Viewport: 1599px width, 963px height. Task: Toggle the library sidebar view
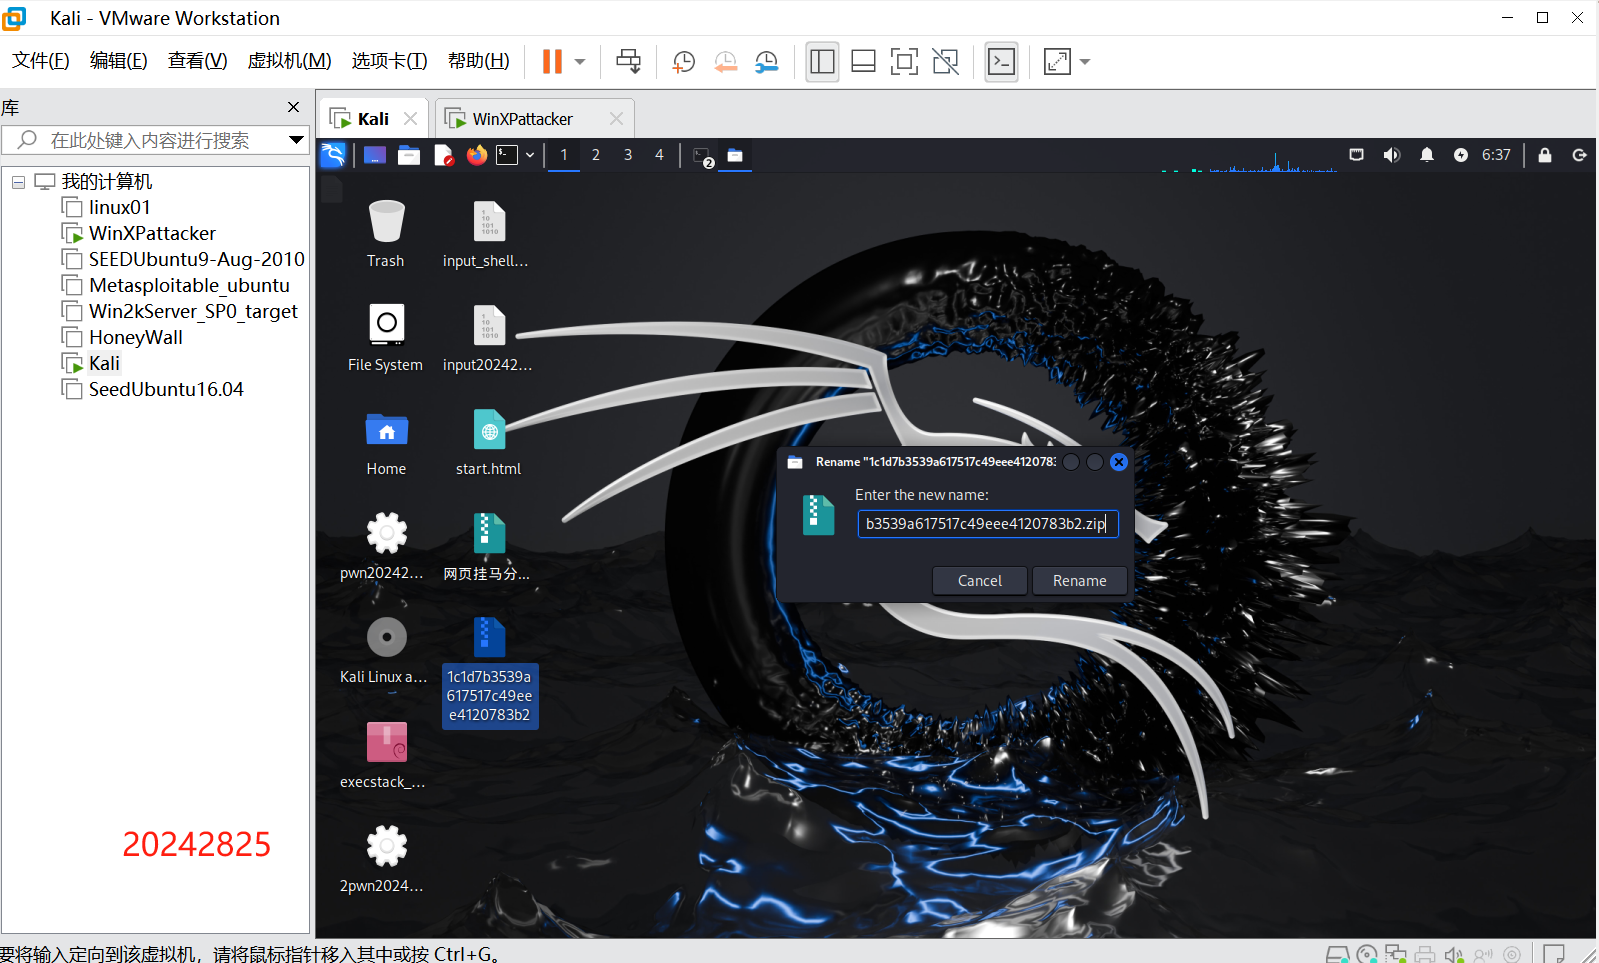tap(822, 62)
